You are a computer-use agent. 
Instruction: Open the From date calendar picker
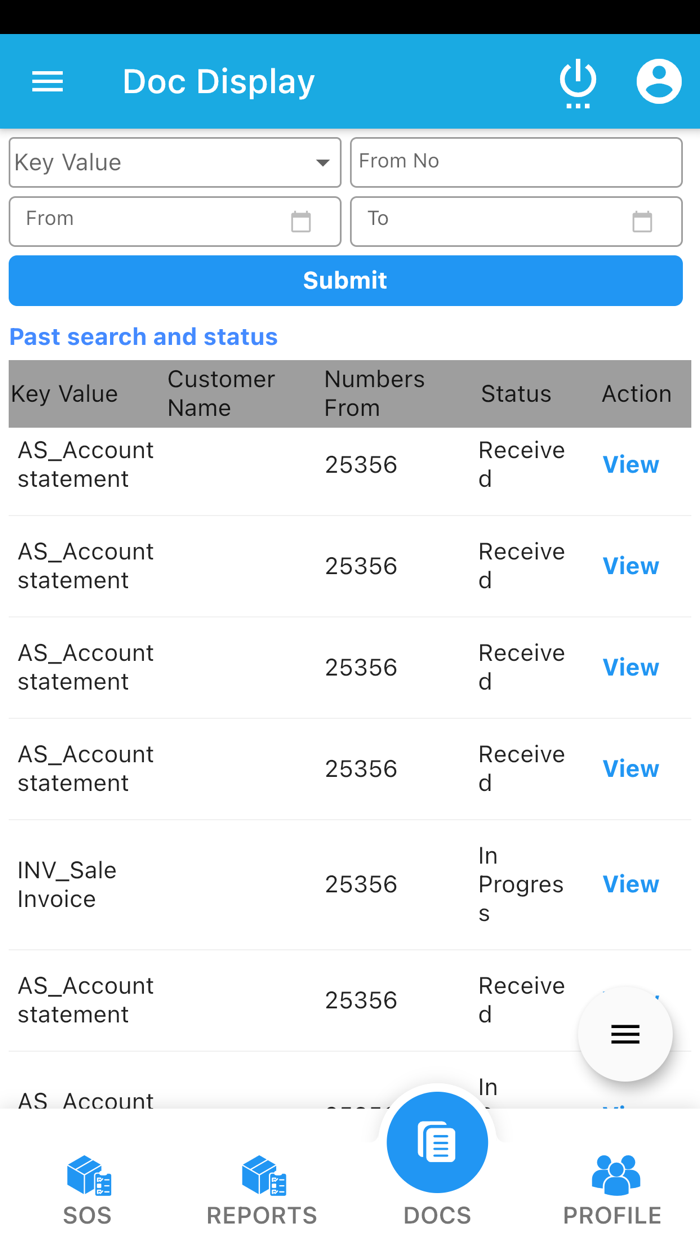click(301, 222)
